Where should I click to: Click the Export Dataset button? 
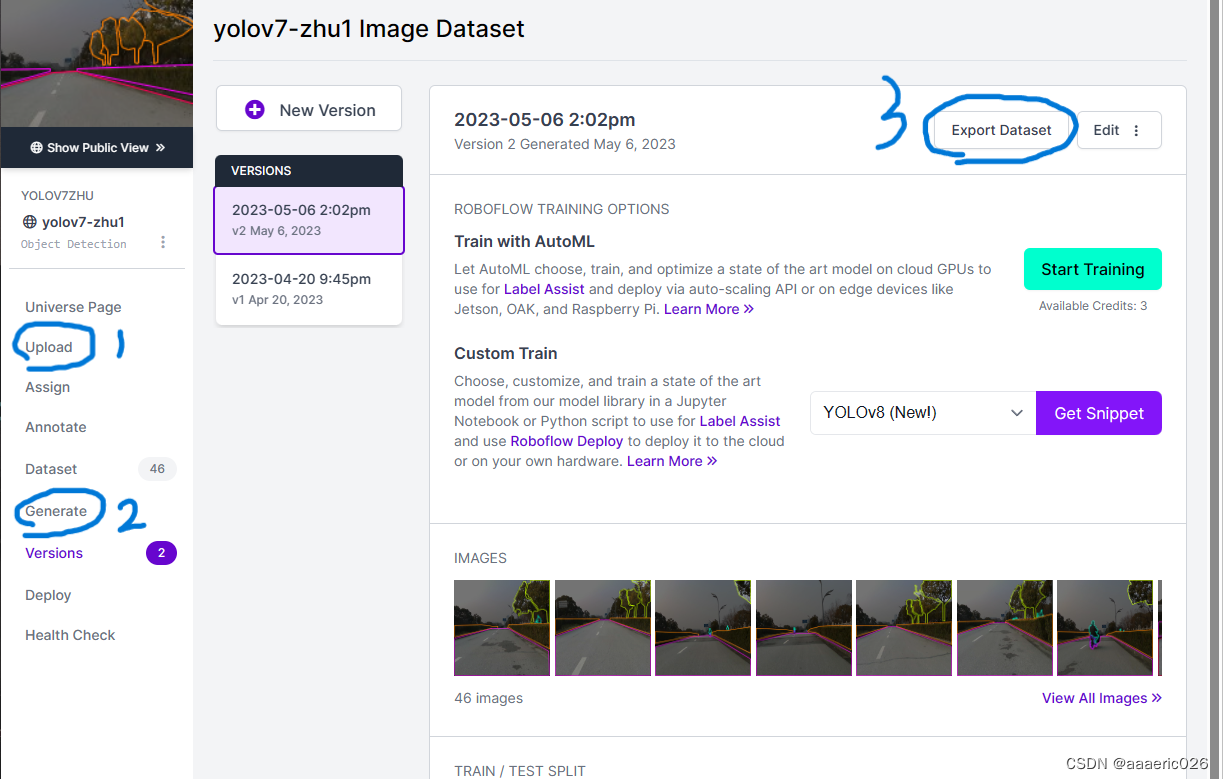coord(1001,130)
